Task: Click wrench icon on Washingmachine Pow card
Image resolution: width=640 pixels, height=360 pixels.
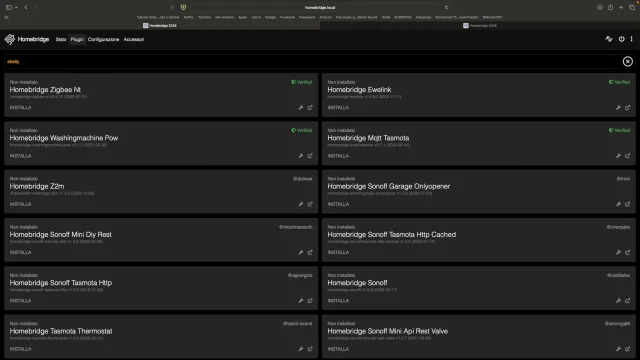Action: (301, 156)
